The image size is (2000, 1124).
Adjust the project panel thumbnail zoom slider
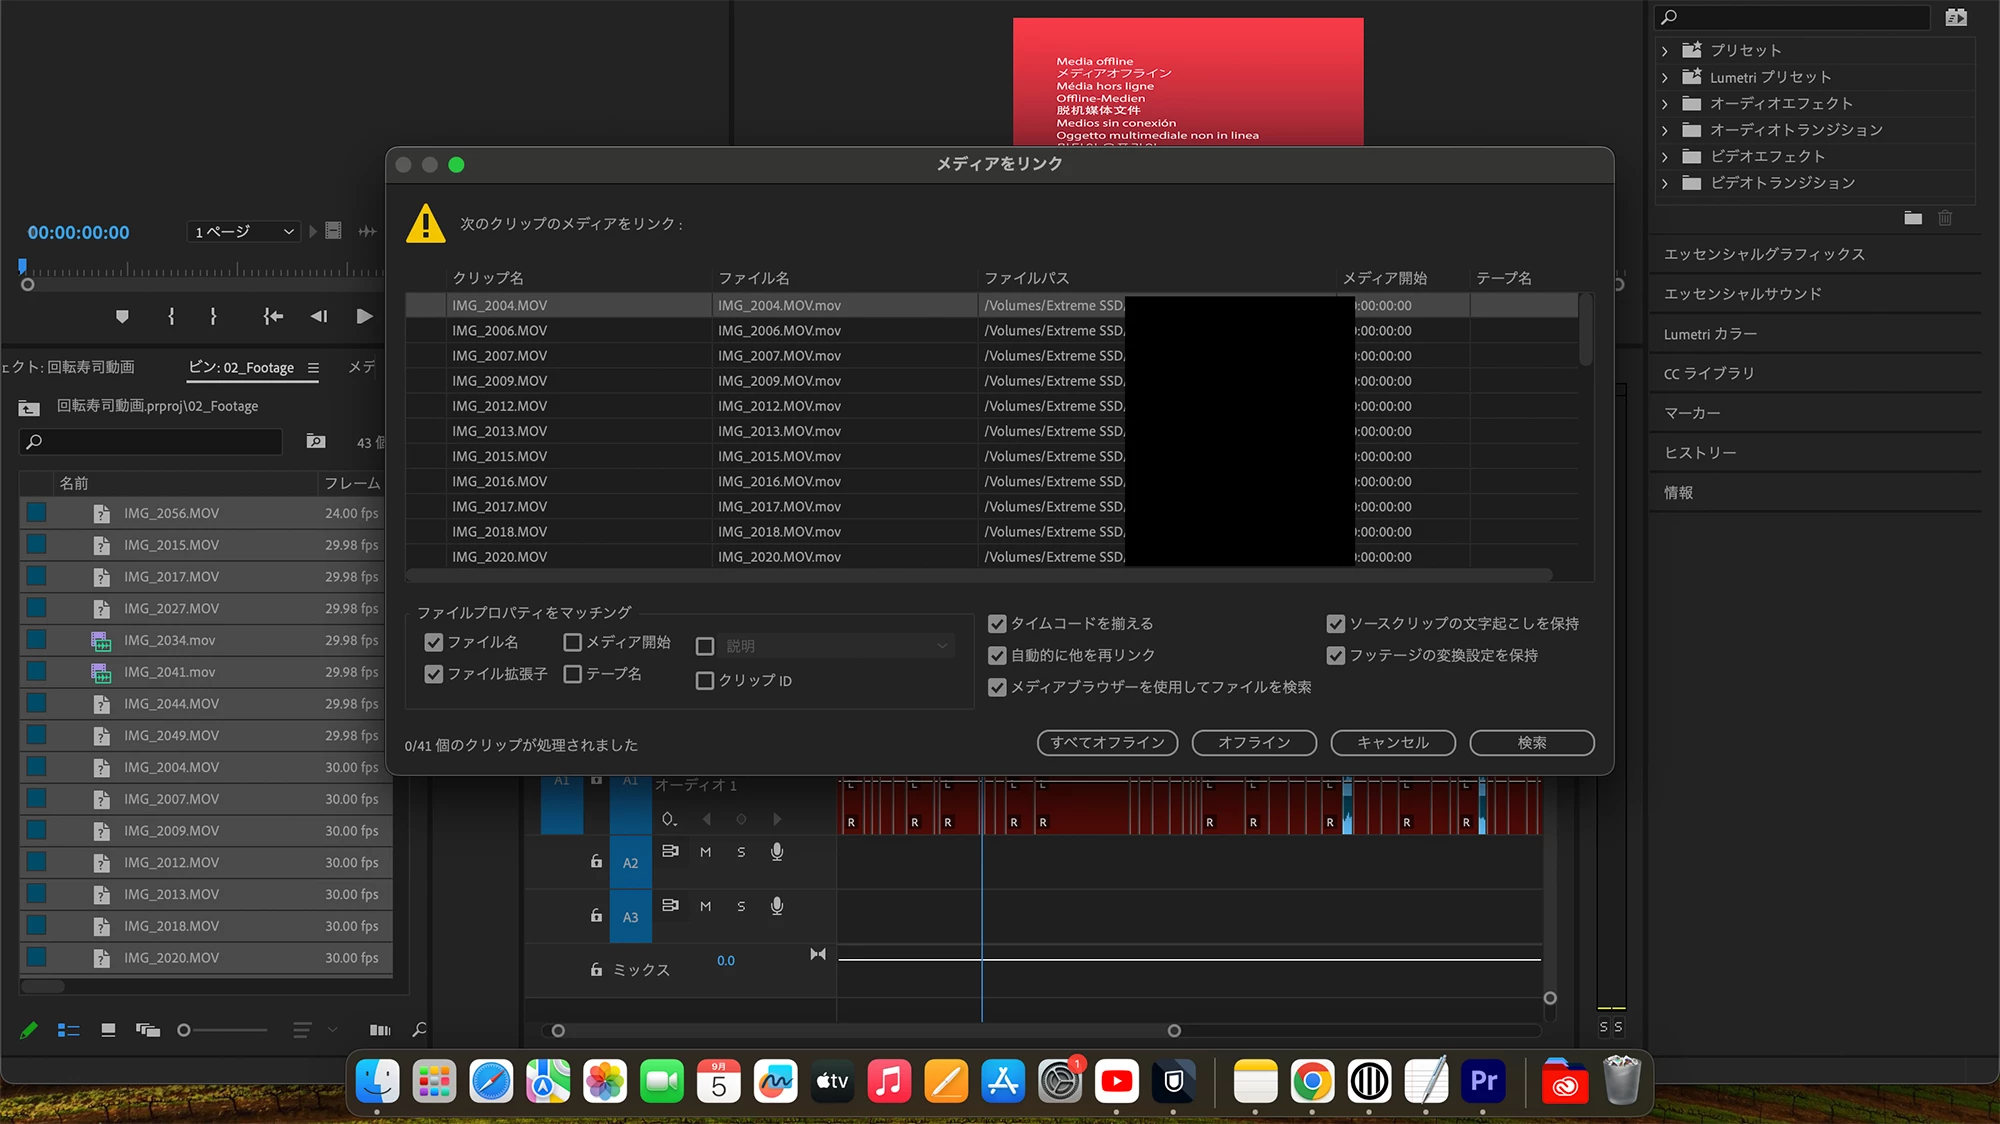[184, 1030]
